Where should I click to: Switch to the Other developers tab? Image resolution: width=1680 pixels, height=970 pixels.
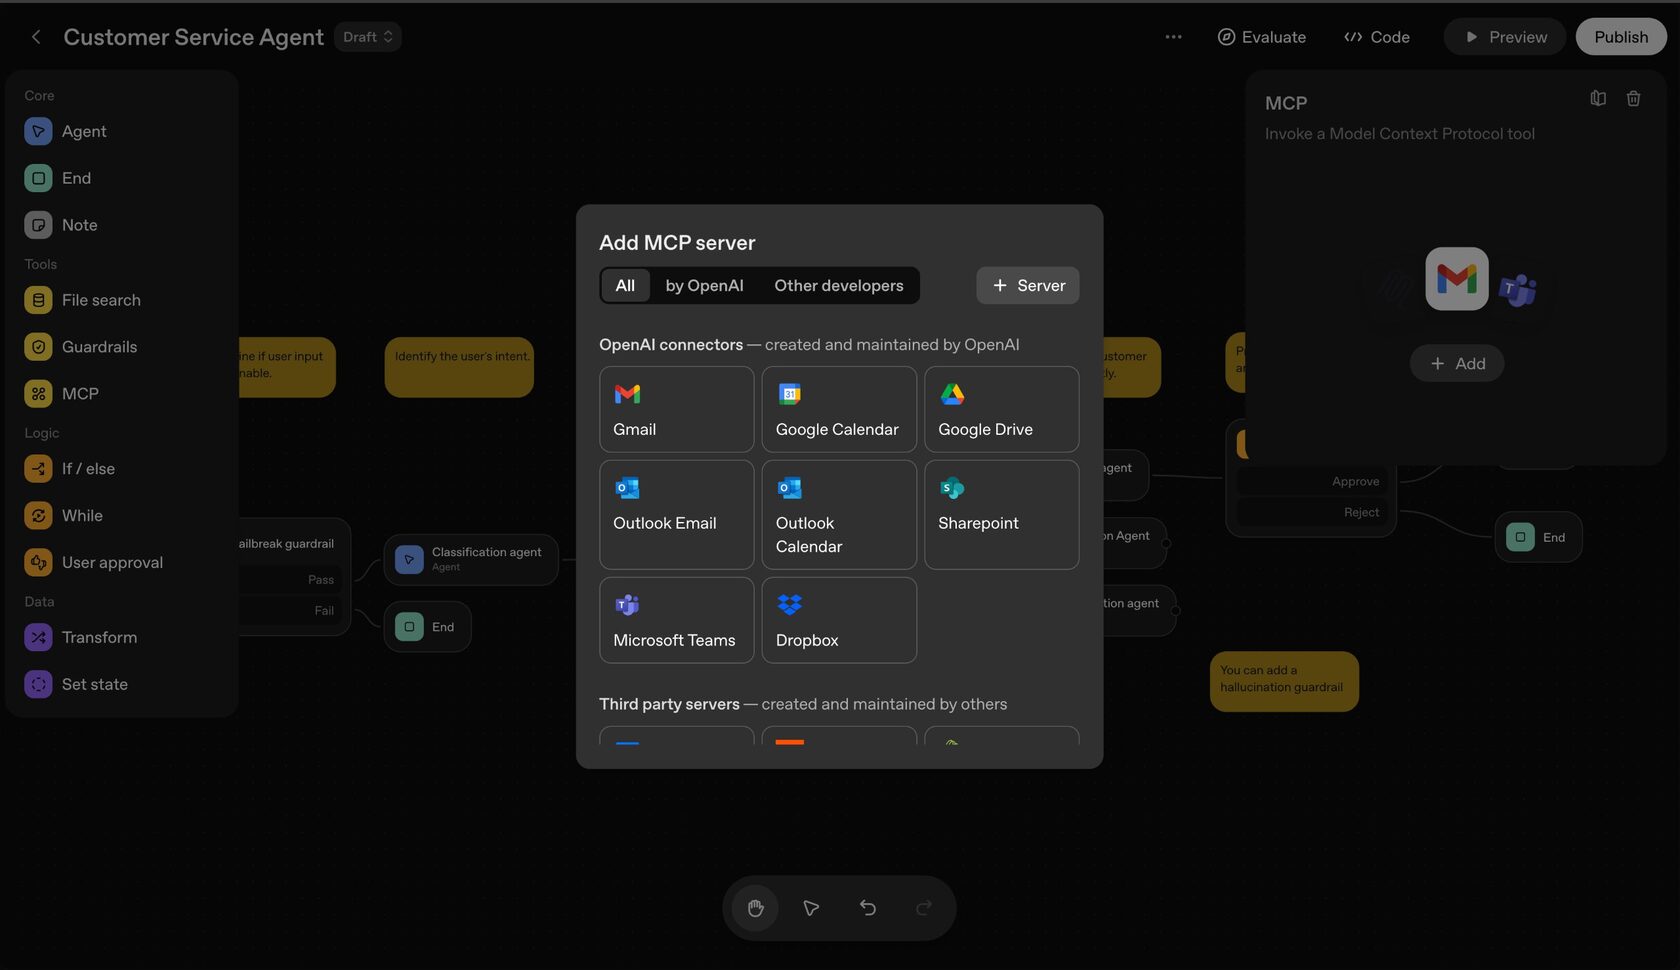click(838, 286)
